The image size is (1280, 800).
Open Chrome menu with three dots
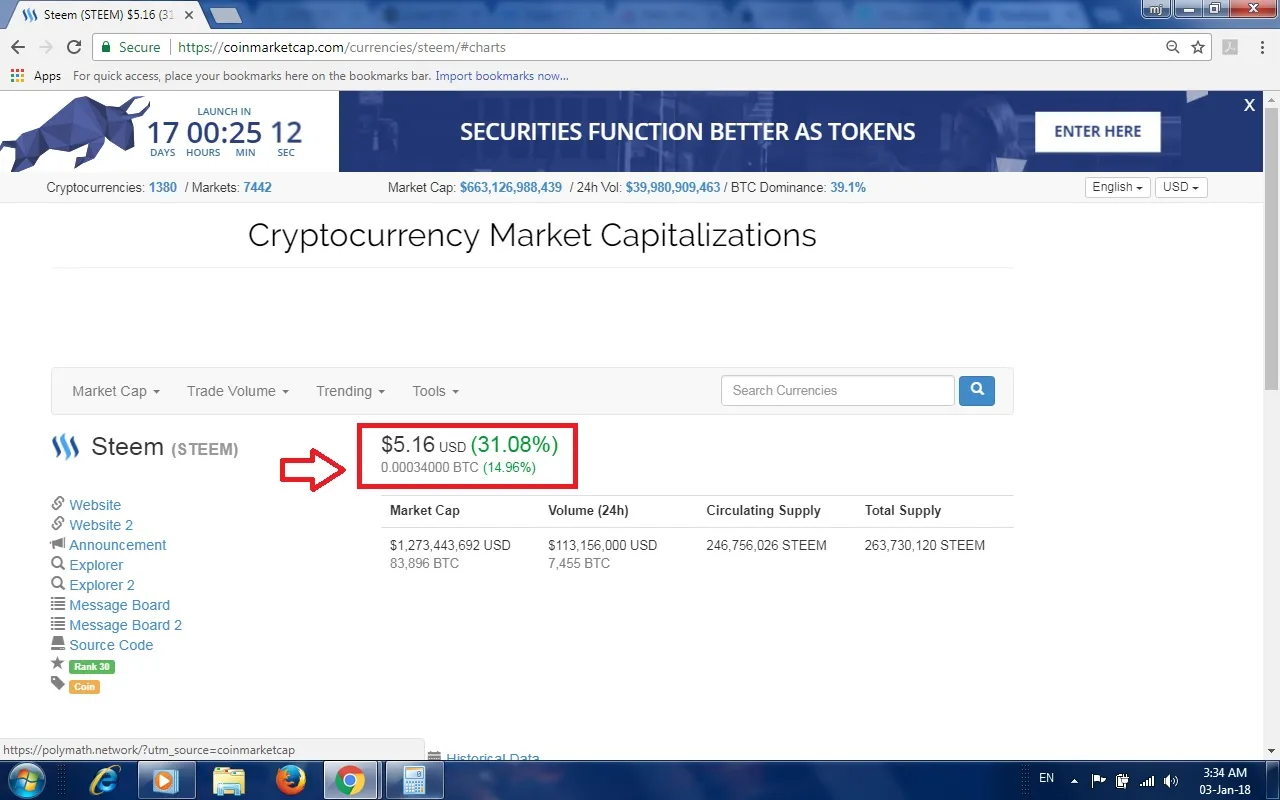tap(1262, 47)
